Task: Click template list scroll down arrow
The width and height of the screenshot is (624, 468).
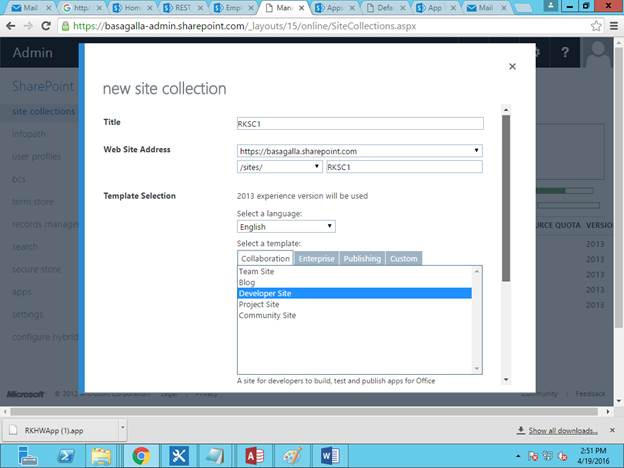Action: point(477,369)
